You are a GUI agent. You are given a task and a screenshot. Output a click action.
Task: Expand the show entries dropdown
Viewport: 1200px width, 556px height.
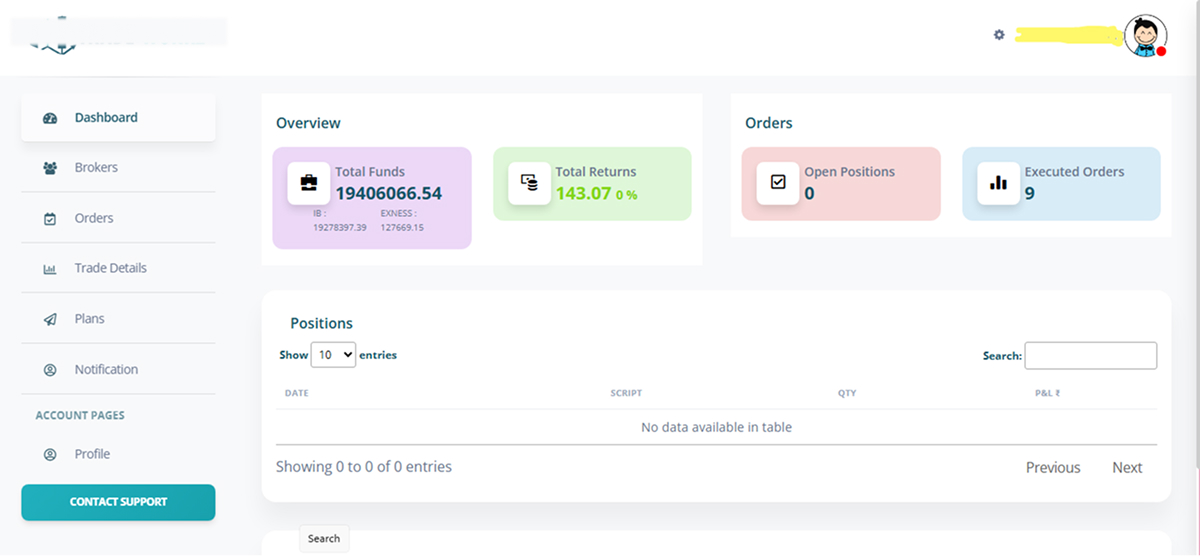pyautogui.click(x=333, y=354)
